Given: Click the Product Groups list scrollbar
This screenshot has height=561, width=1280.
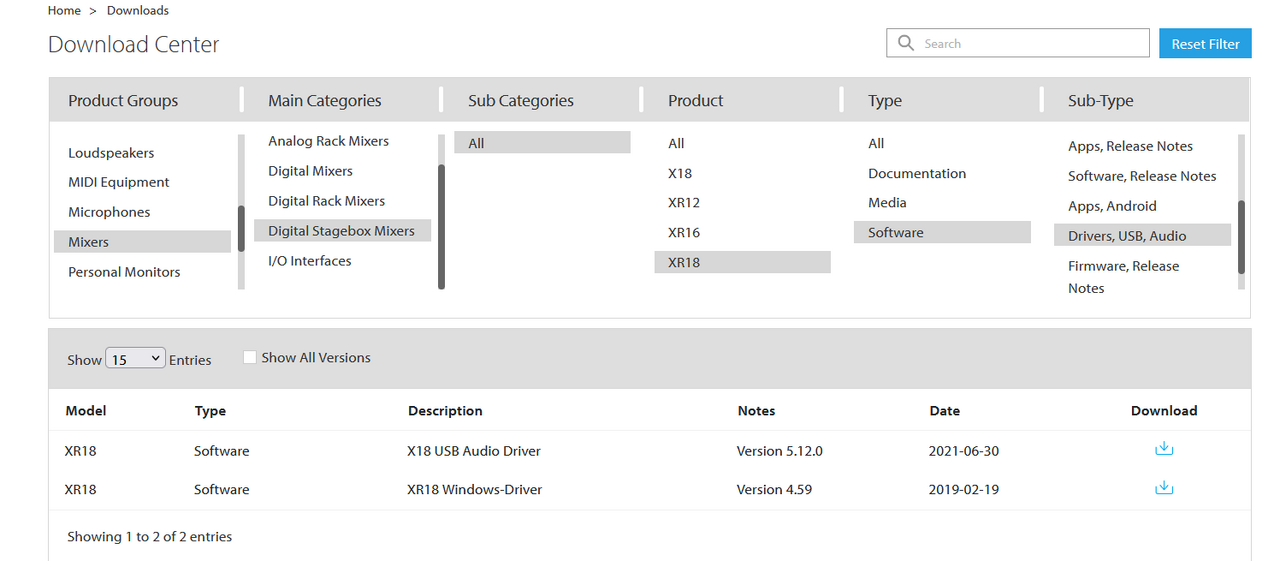Looking at the screenshot, I should (241, 230).
